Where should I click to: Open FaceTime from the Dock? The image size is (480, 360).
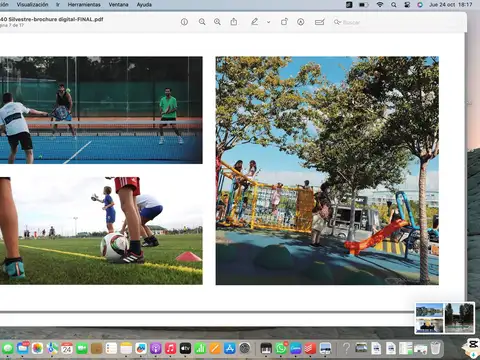[x=82, y=349]
